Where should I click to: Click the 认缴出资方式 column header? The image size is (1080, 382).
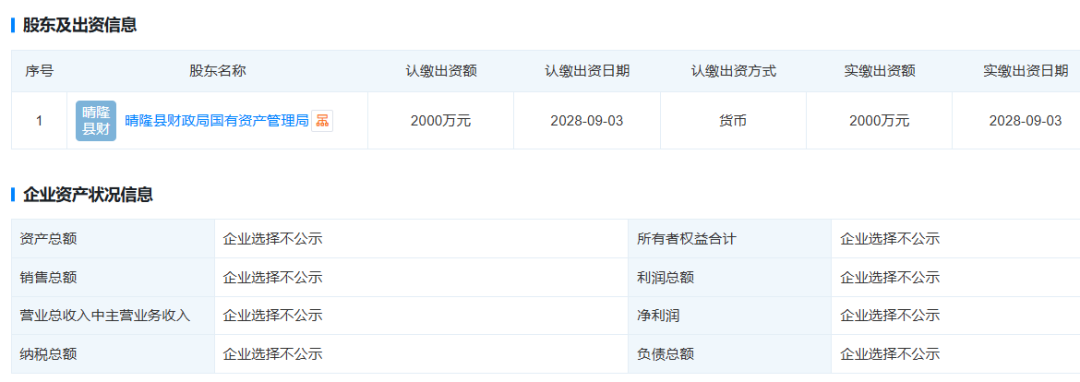click(734, 71)
